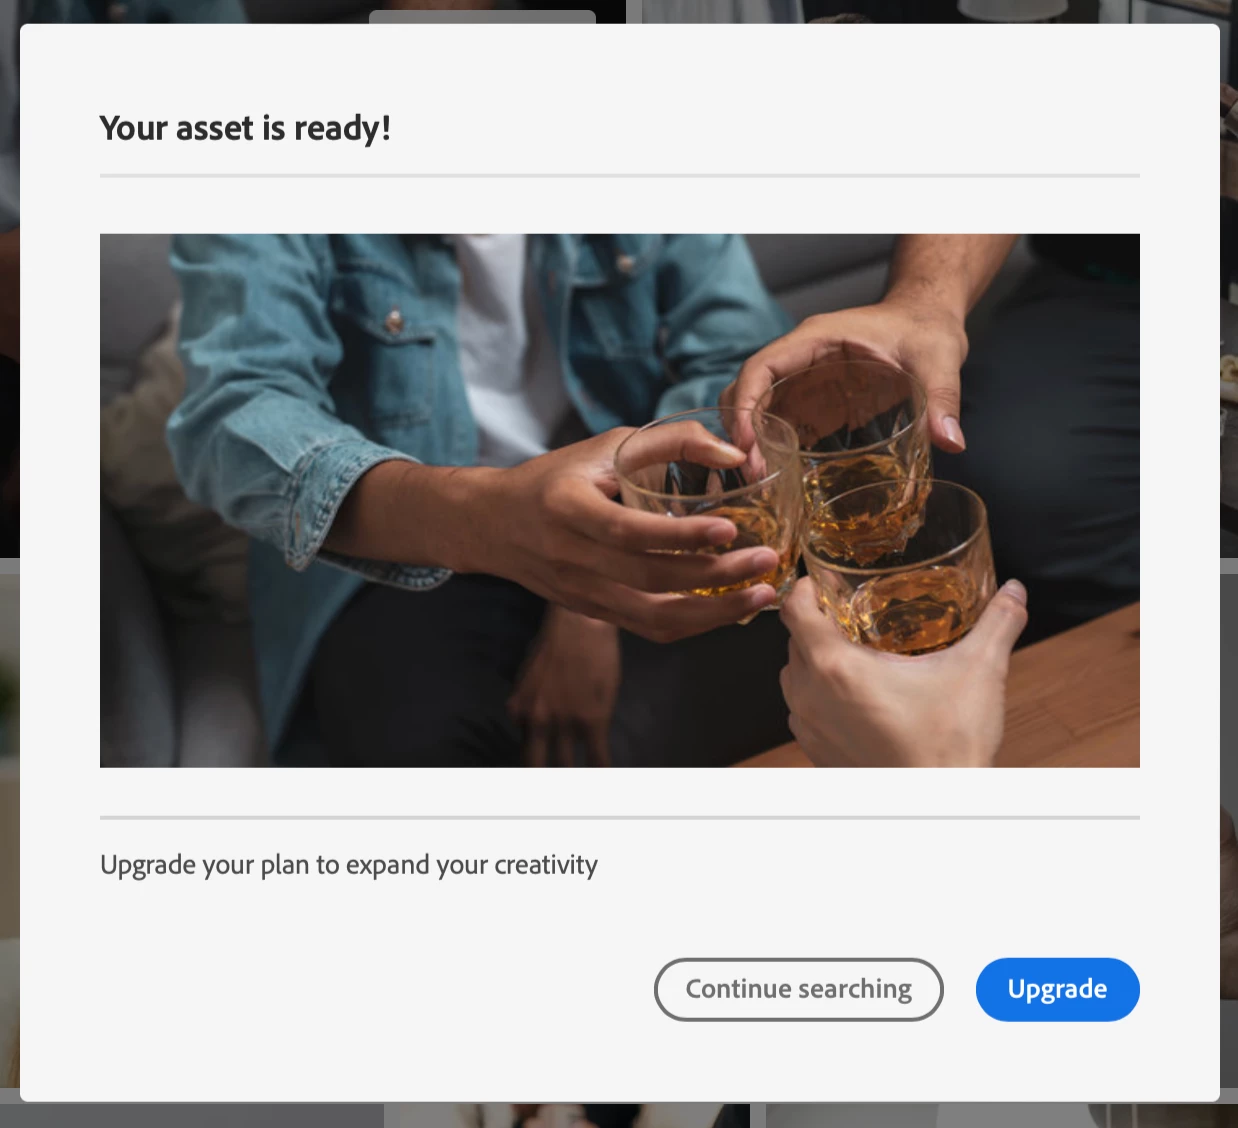Screen dimensions: 1238x1128
Task: Click the blue Upgrade button
Action: [x=1057, y=989]
